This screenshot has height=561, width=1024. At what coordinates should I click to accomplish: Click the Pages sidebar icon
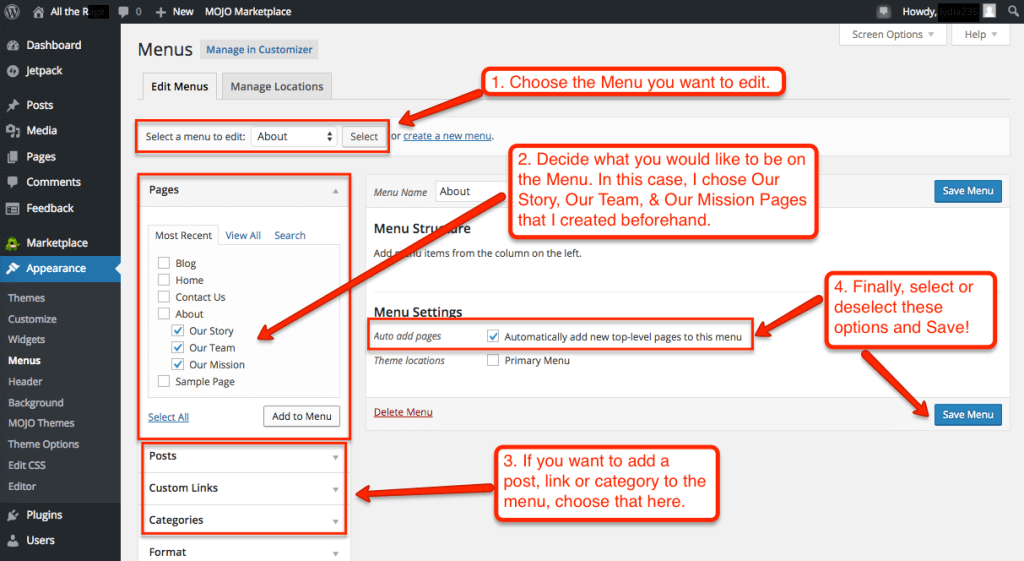12,157
